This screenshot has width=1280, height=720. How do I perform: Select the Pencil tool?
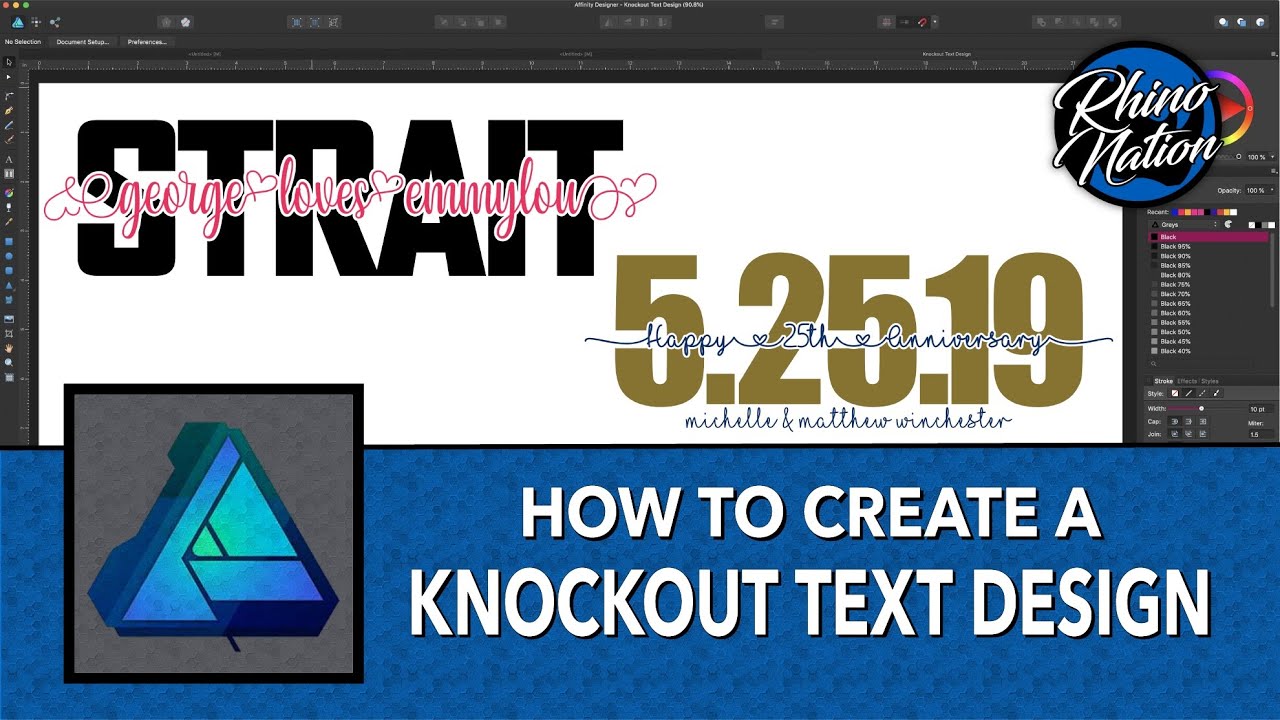point(9,126)
